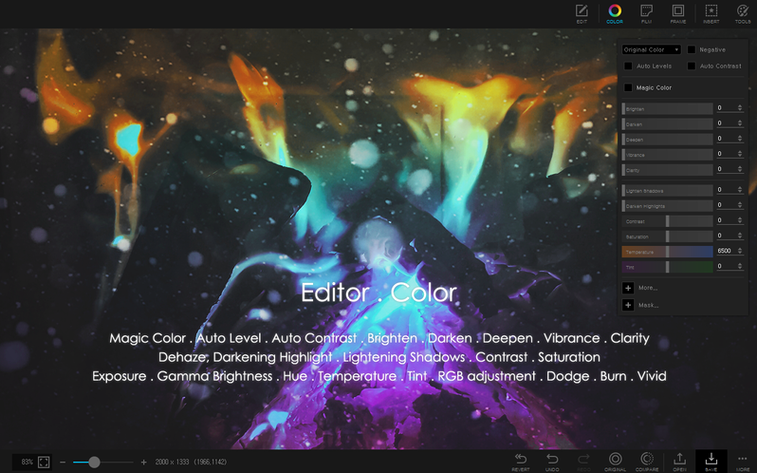Click the Tint slider handle
This screenshot has width=757, height=473.
668,267
